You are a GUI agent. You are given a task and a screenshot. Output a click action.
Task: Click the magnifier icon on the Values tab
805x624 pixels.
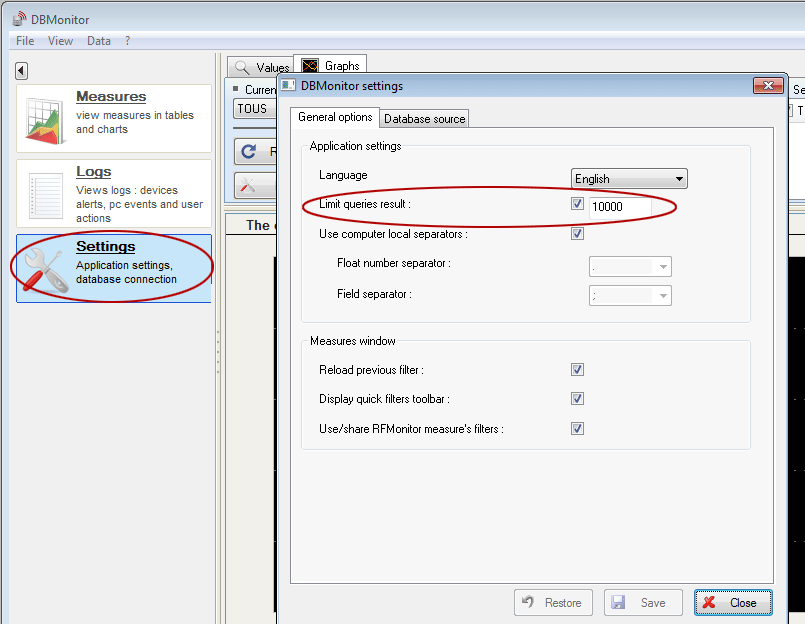tap(242, 67)
